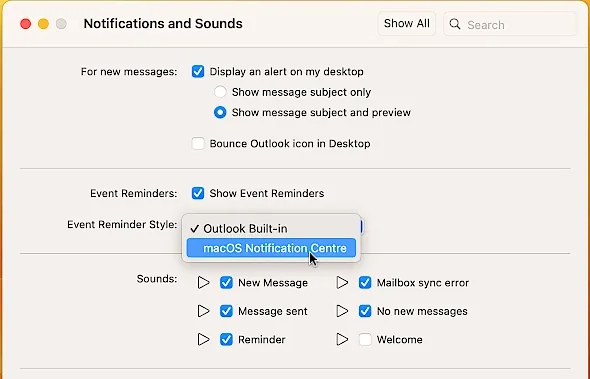Choose macOS Notification Centre reminder style

tap(271, 248)
